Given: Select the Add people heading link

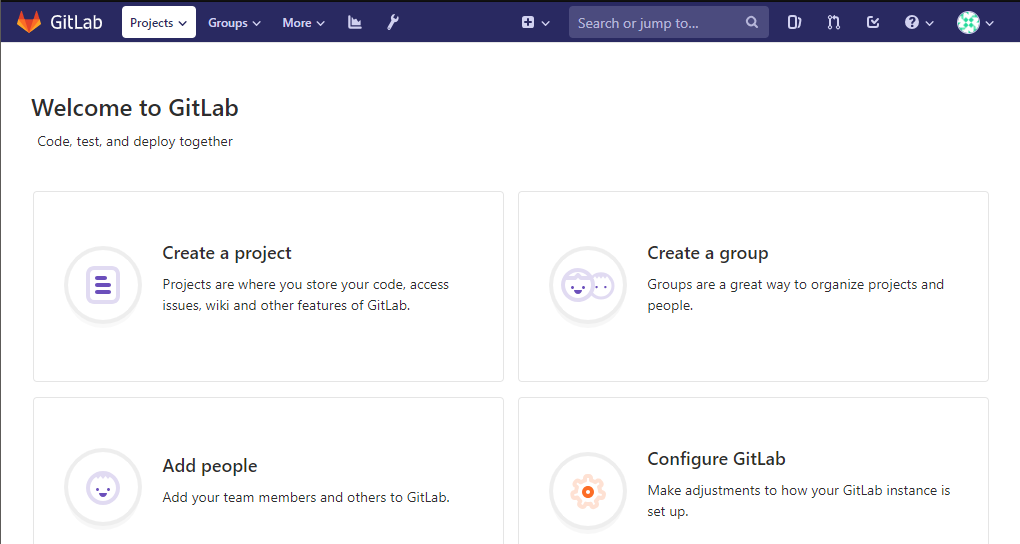Looking at the screenshot, I should point(210,466).
